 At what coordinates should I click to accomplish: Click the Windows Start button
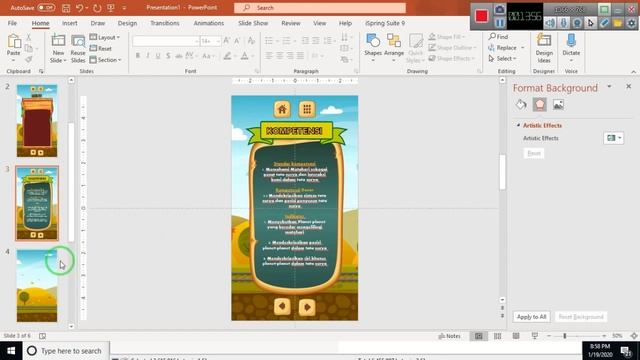tap(11, 351)
